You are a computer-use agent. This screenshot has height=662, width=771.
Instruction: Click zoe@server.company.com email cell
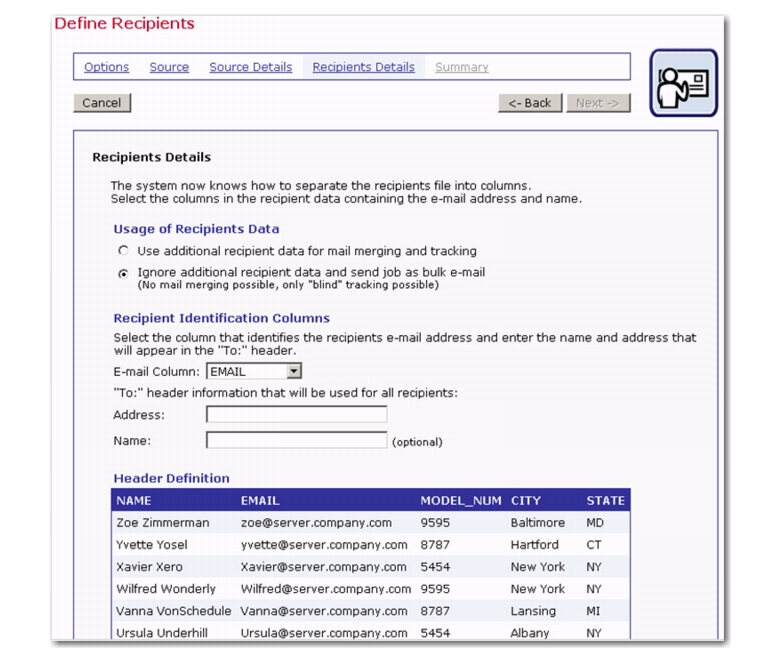click(x=316, y=523)
